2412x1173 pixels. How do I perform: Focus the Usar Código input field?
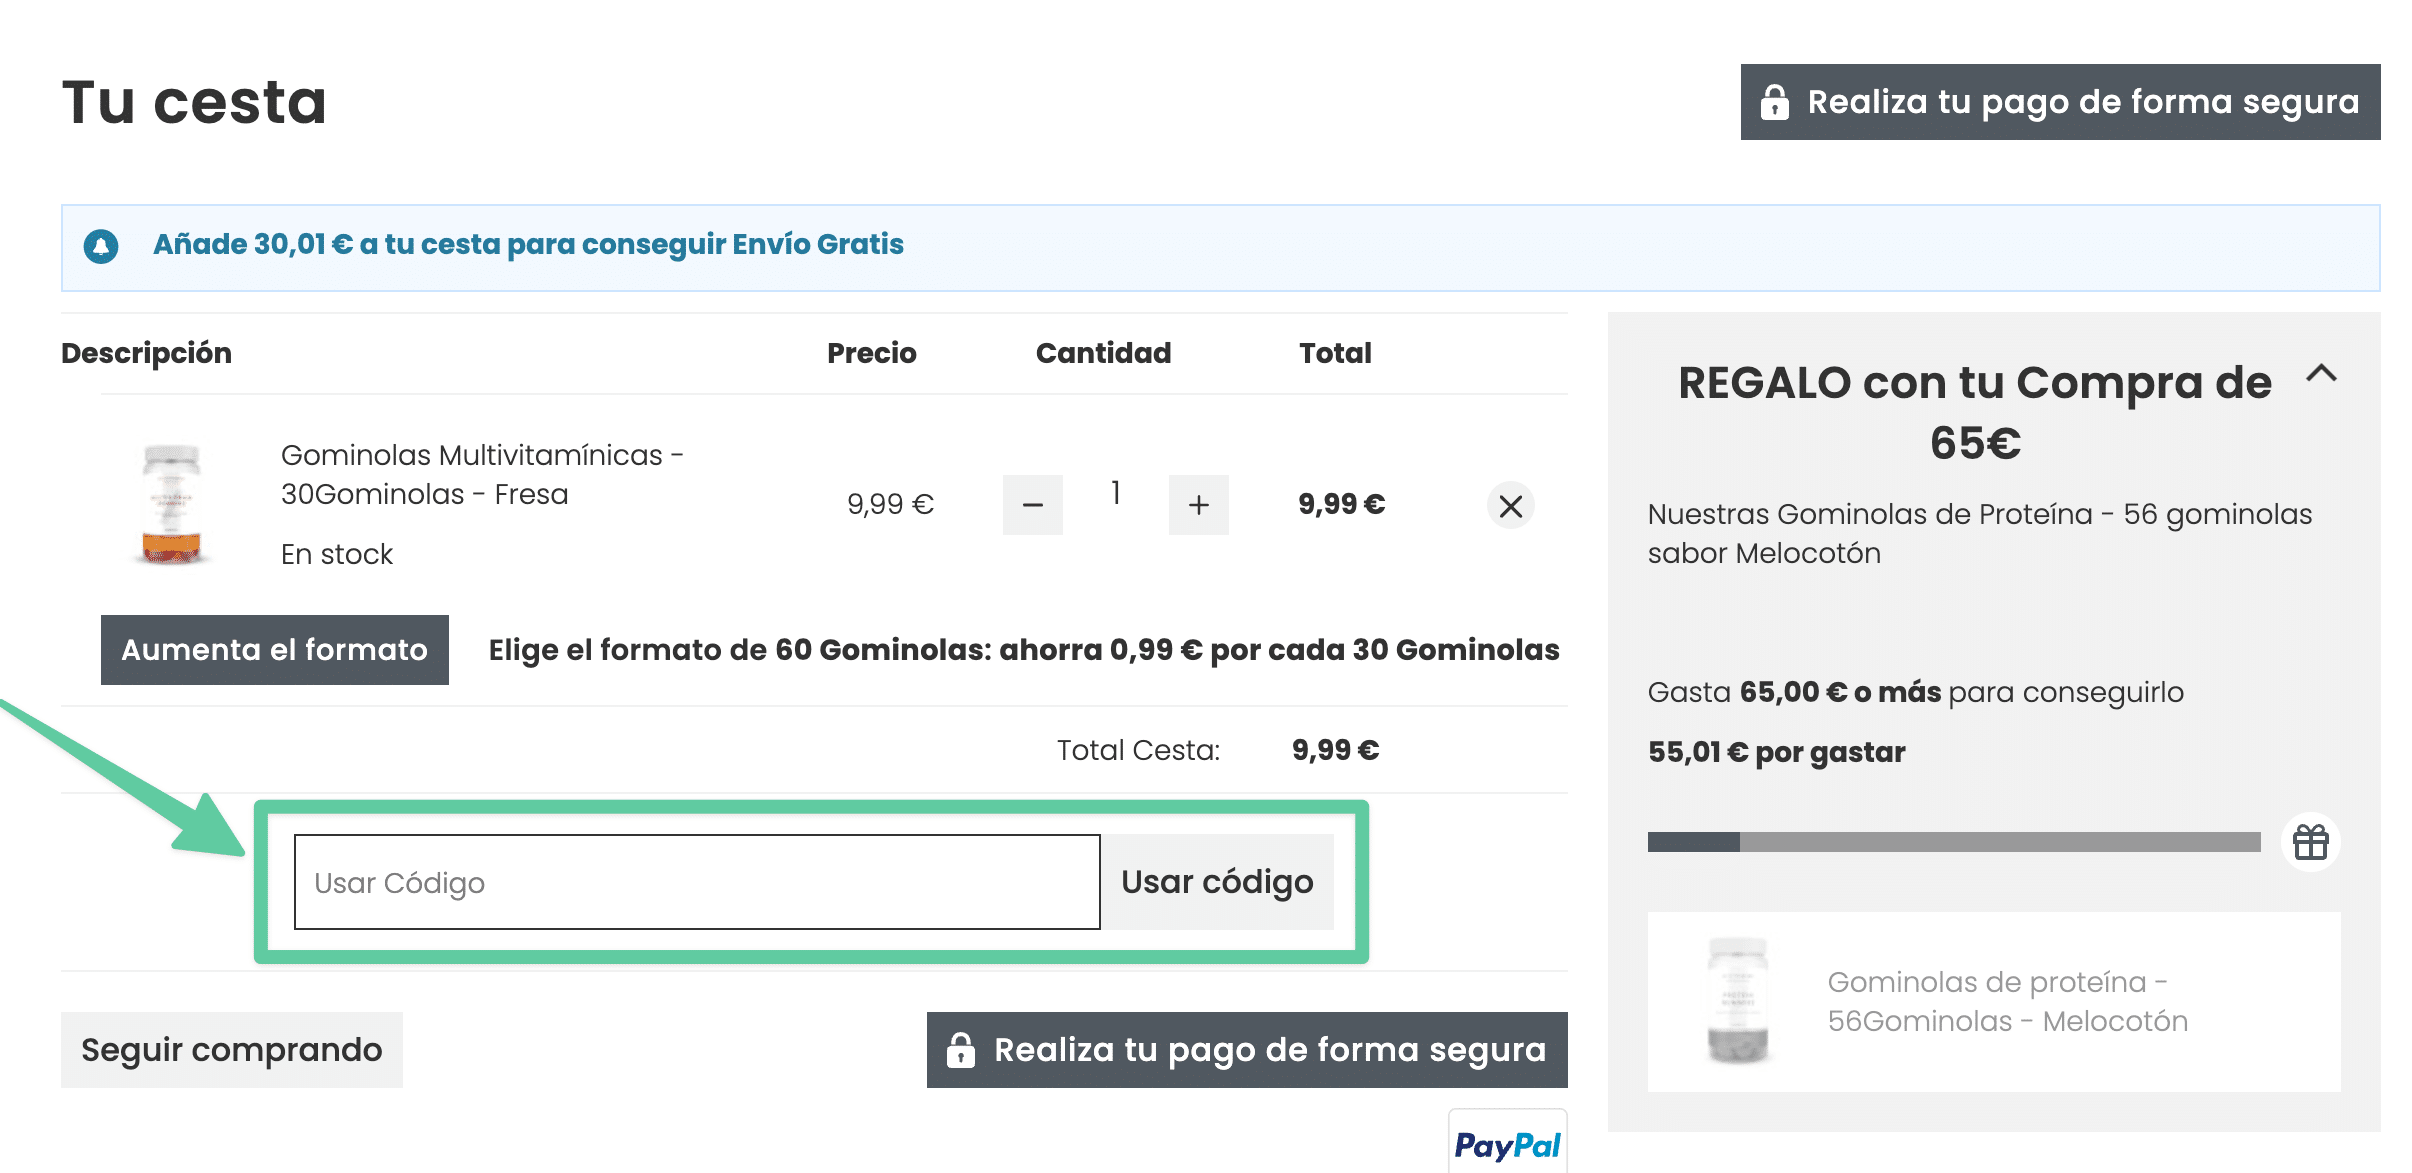click(x=697, y=882)
